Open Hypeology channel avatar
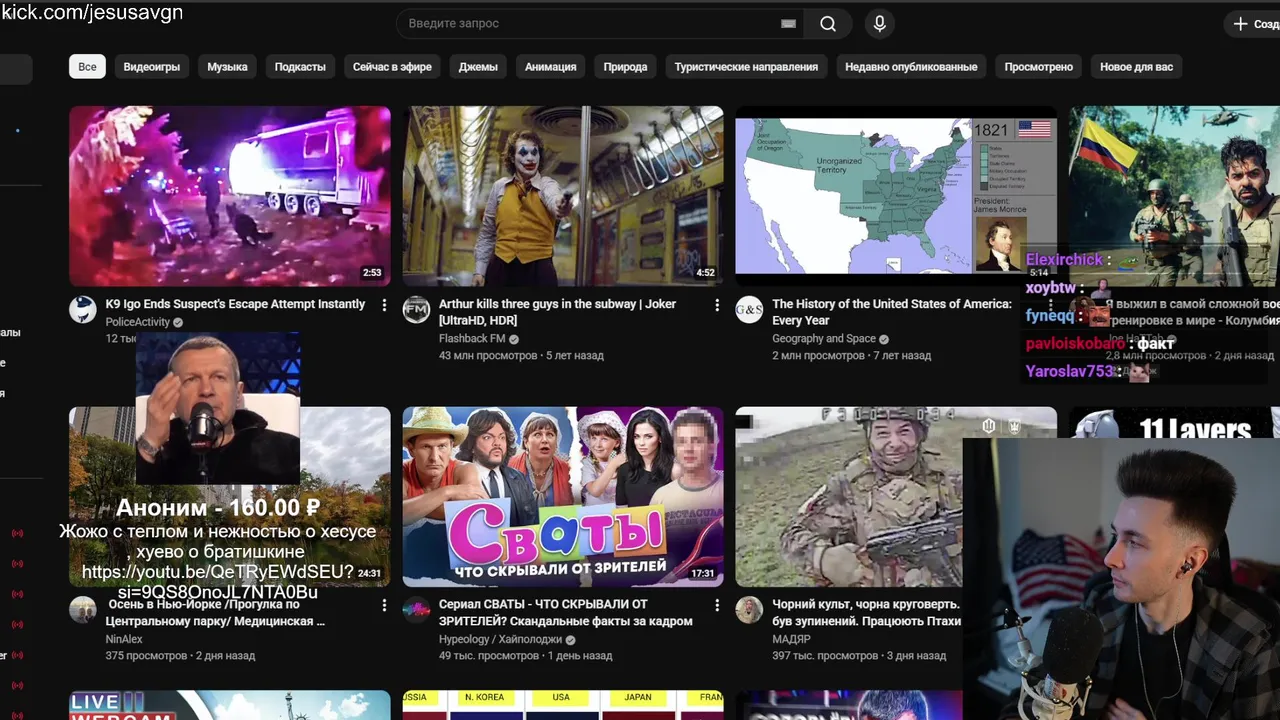 [416, 610]
